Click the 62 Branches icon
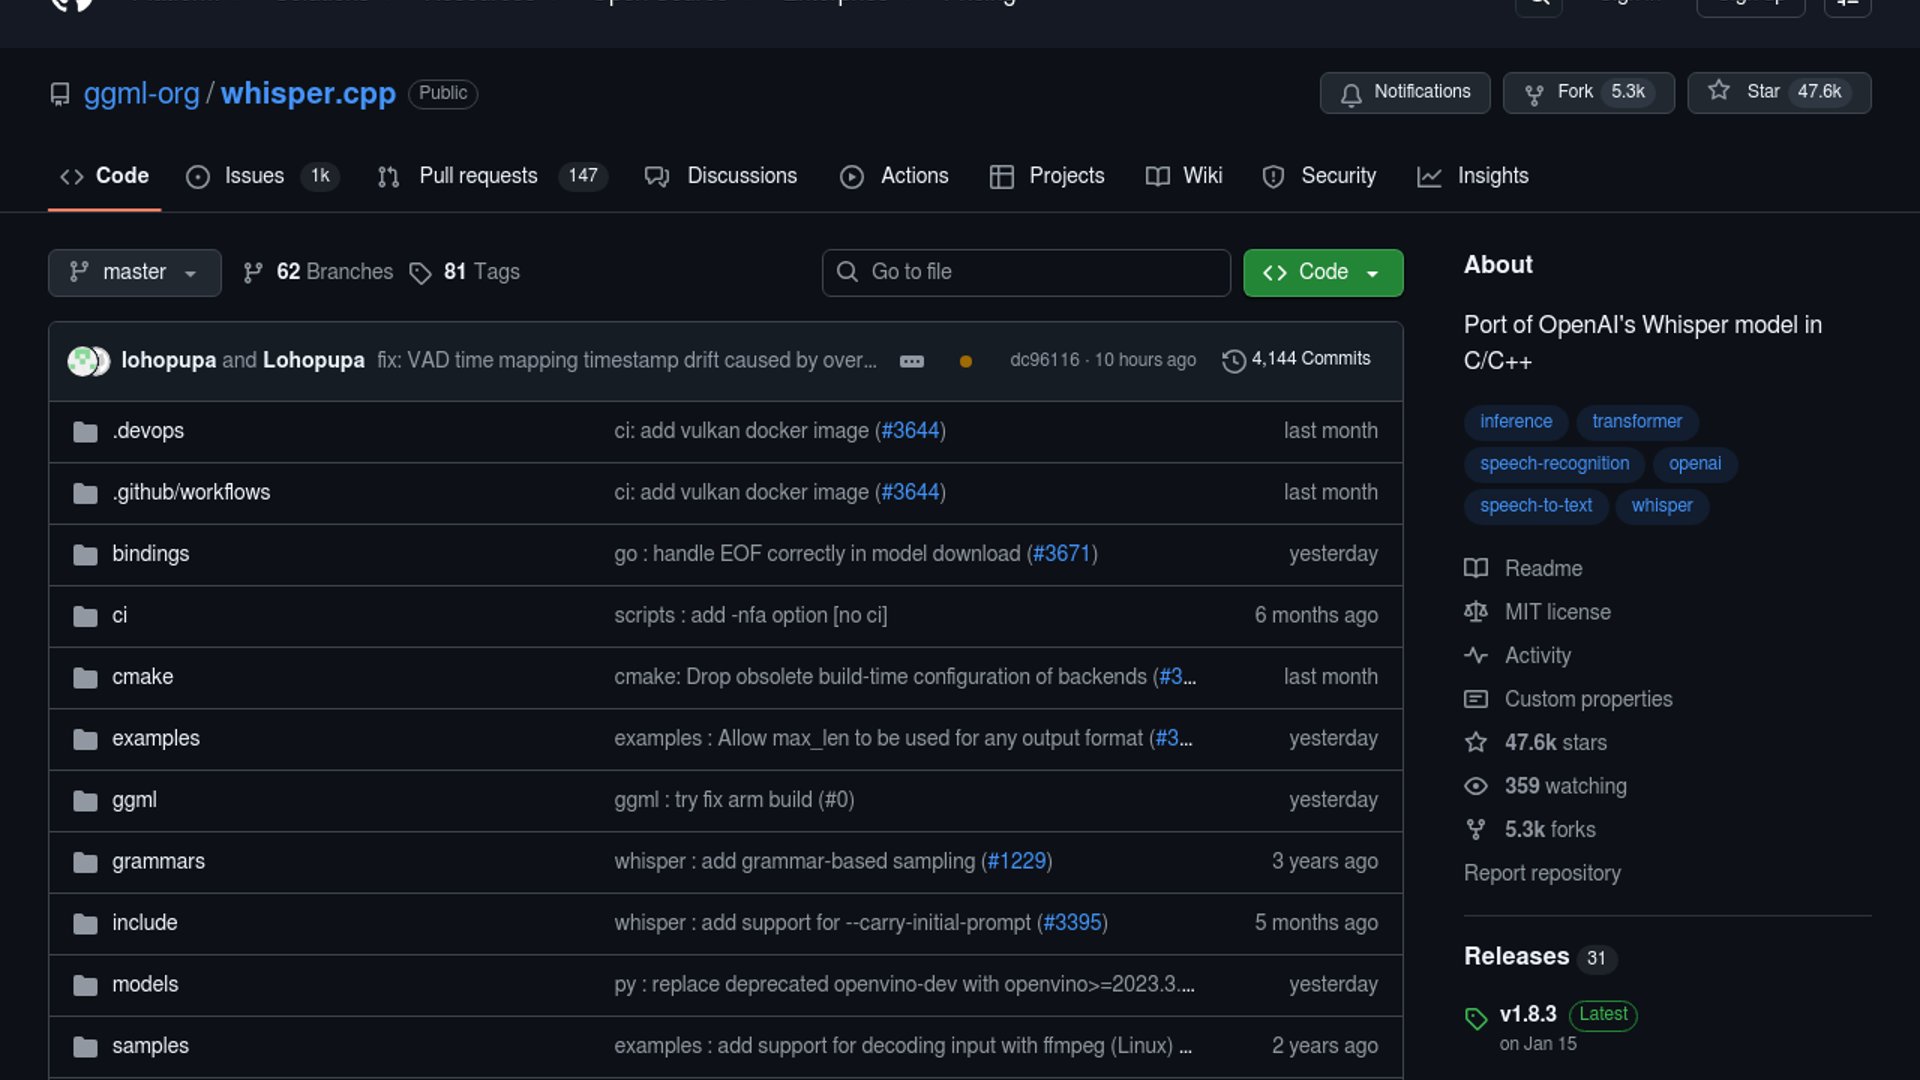 point(253,272)
